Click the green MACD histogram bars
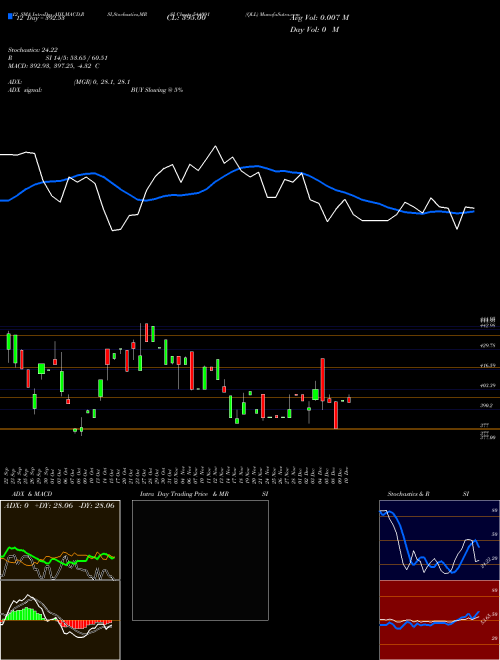 27,614
